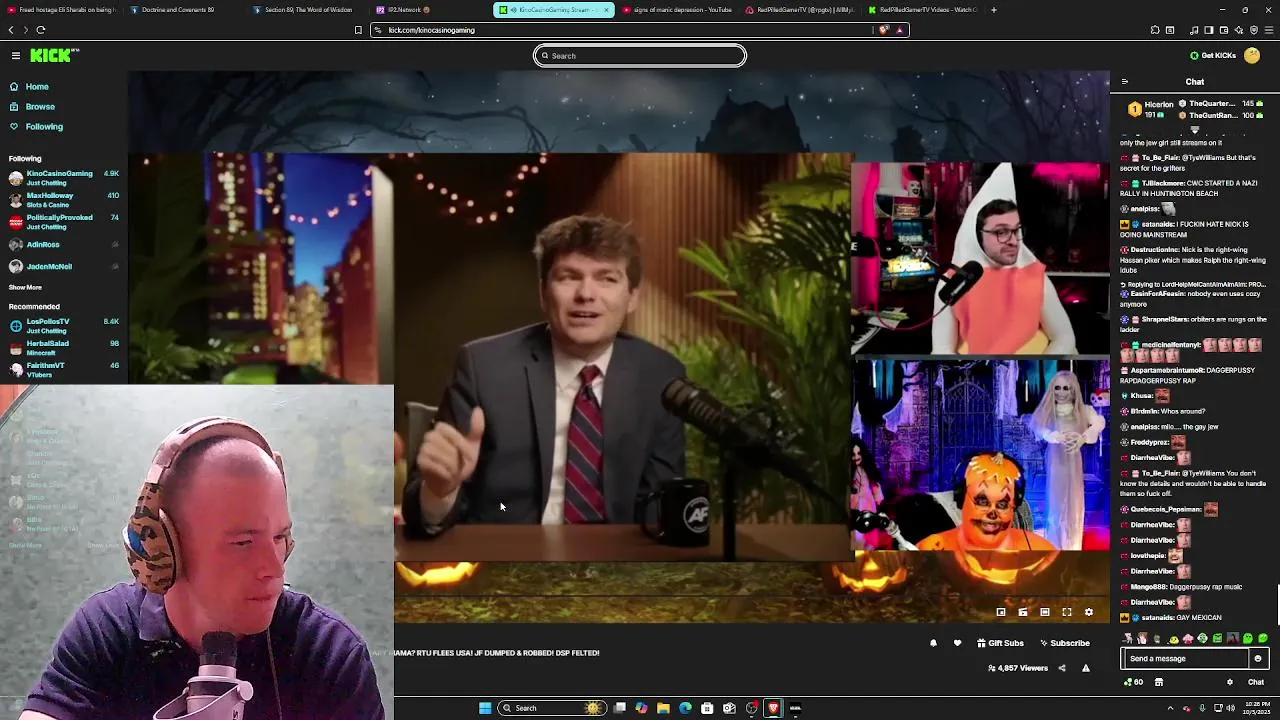Viewport: 1280px width, 720px height.
Task: Click Brave browser taskbar icon
Action: coord(773,708)
